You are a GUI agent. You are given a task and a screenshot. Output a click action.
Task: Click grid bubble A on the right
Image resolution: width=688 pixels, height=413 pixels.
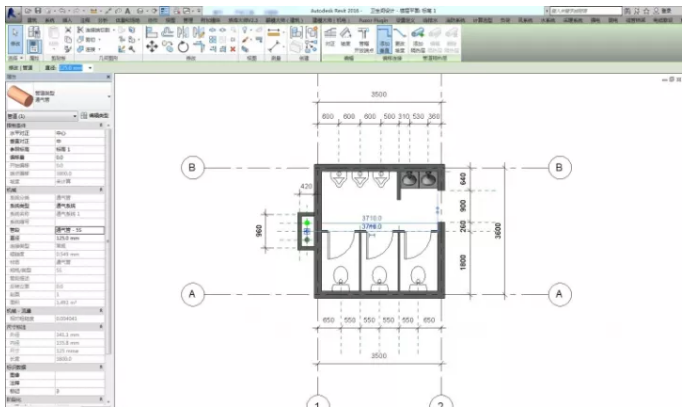pos(559,294)
